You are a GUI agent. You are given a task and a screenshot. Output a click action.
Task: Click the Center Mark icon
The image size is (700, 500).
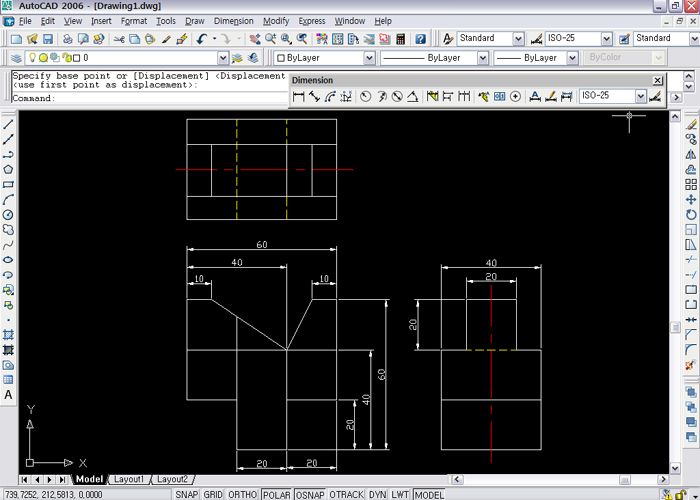515,96
